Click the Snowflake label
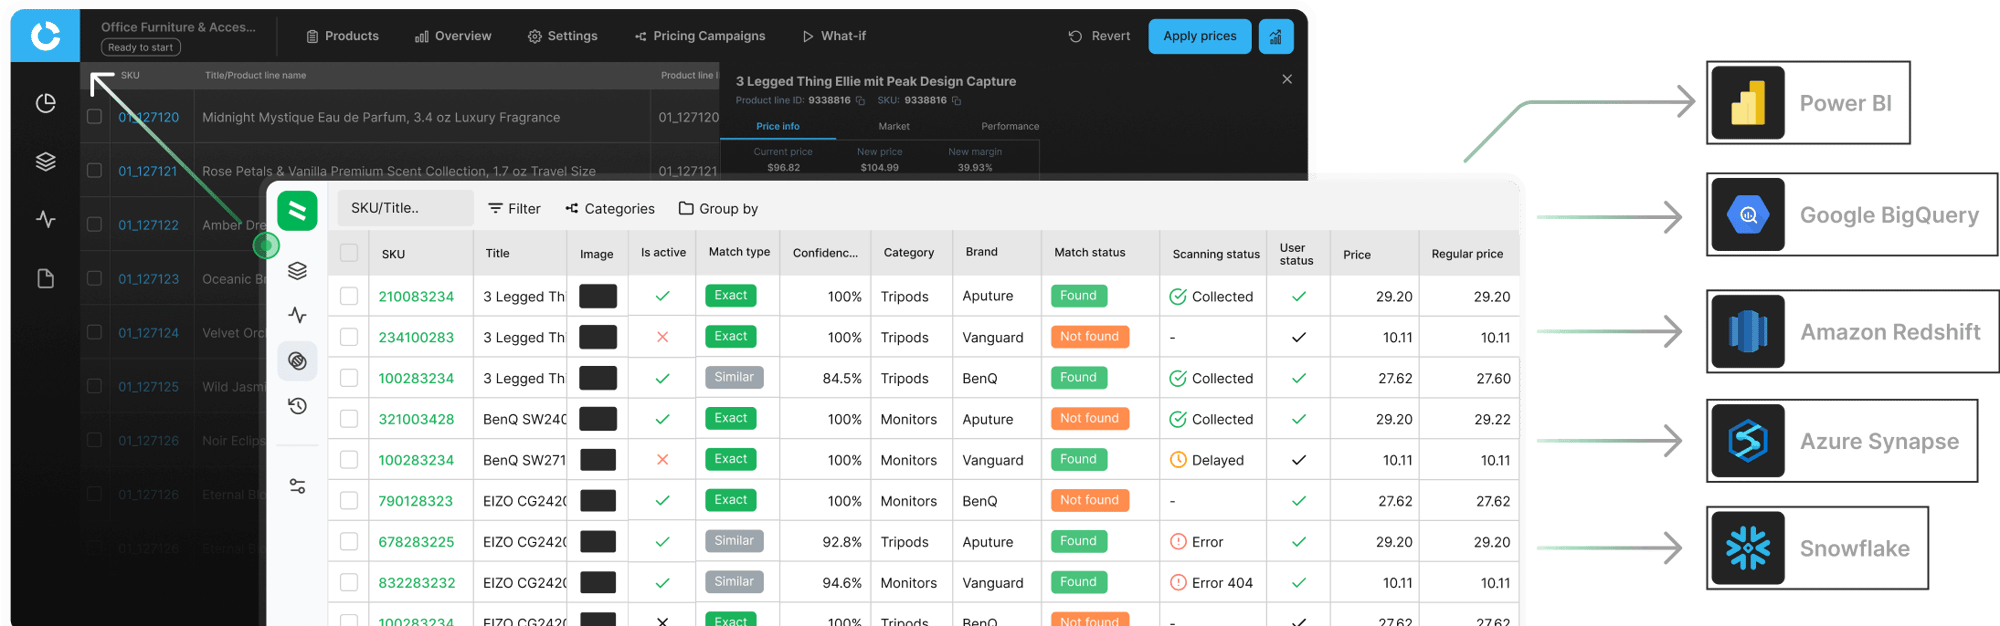The height and width of the screenshot is (626, 2000). (1855, 548)
